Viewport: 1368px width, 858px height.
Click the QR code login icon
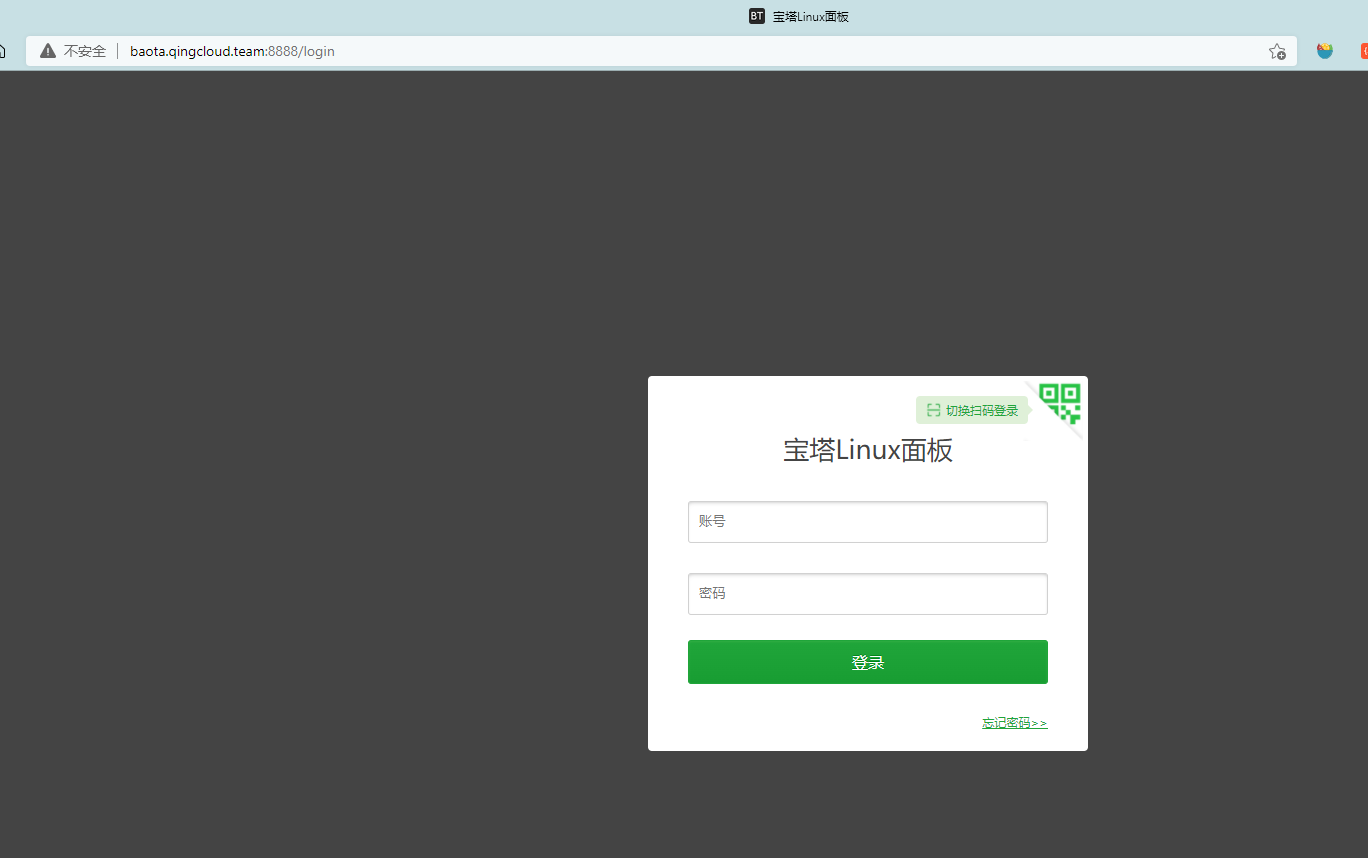(1060, 403)
